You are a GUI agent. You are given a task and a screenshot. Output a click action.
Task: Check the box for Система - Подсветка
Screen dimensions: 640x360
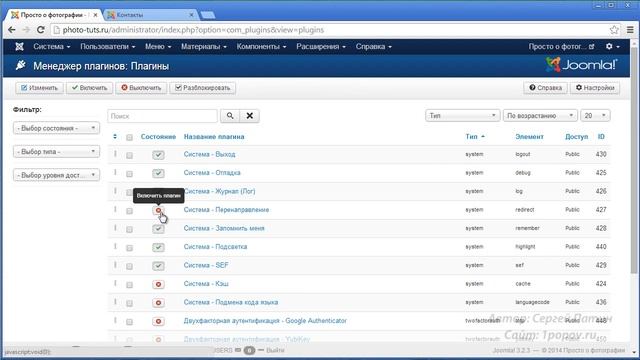click(x=129, y=248)
